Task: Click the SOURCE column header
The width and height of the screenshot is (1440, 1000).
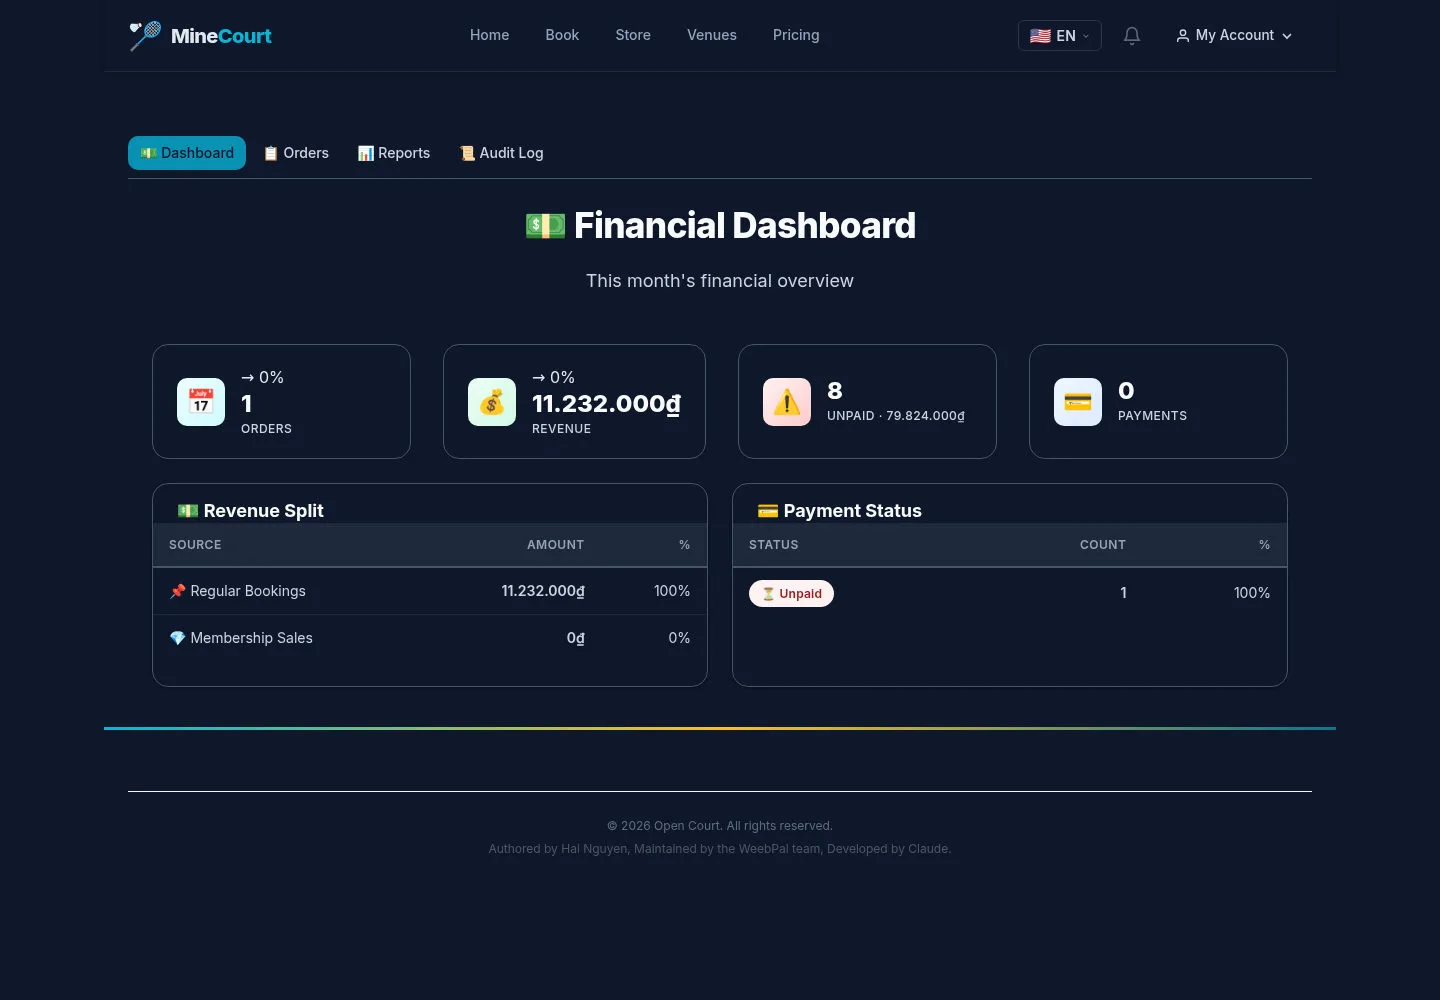Action: tap(195, 545)
